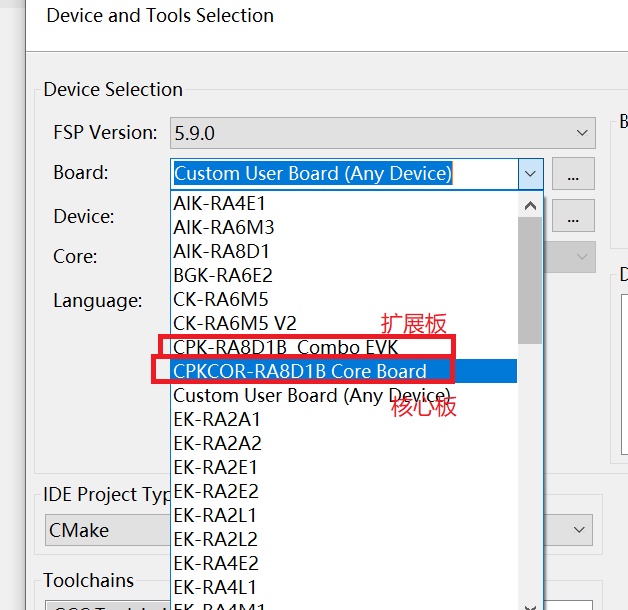Select BGK-RA6E2 from the board list
628x610 pixels.
tap(344, 276)
